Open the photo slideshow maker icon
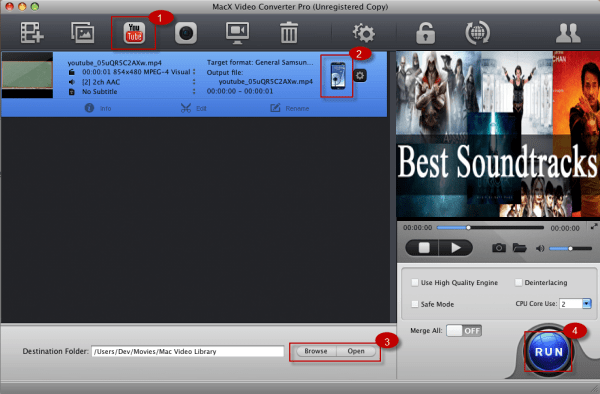This screenshot has height=394, width=600. 83,33
